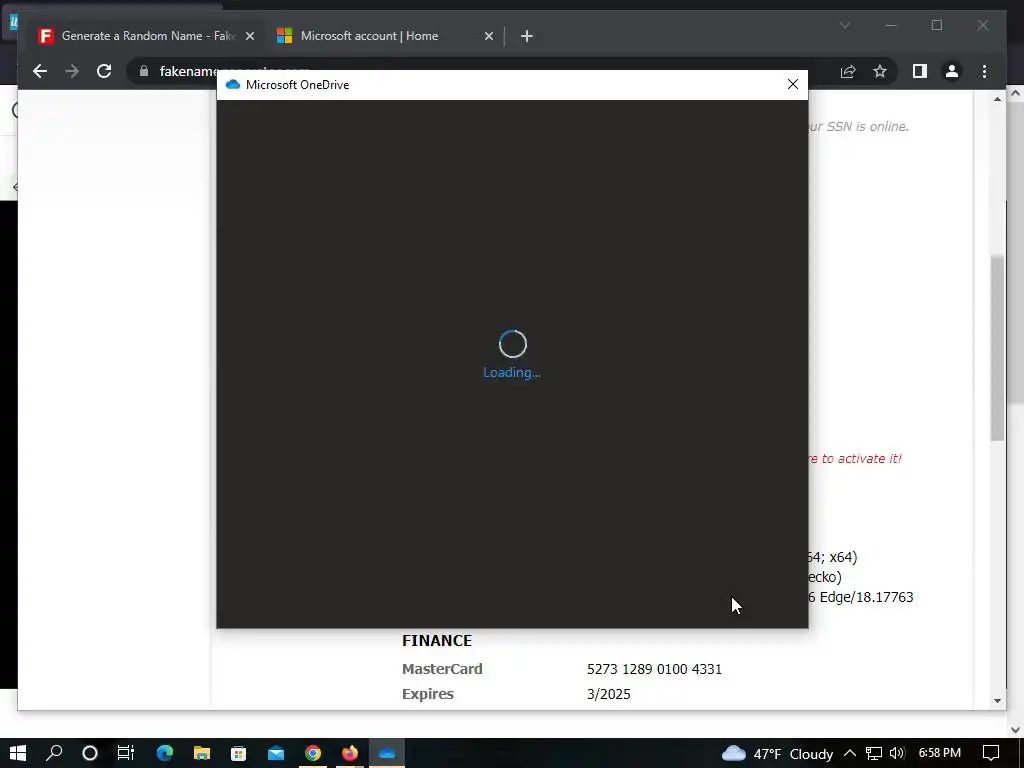Click the fakenamegenerator address bar

[477, 71]
